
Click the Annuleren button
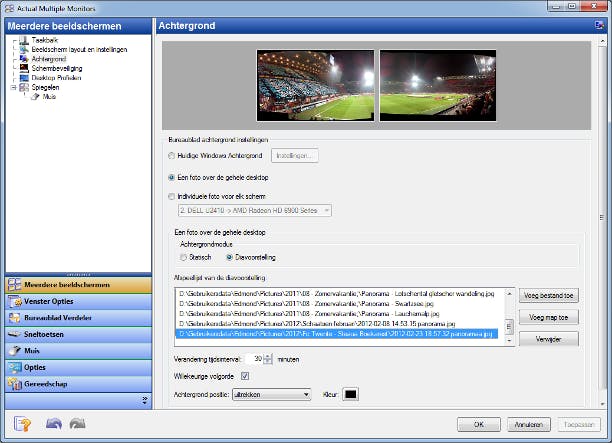click(528, 424)
